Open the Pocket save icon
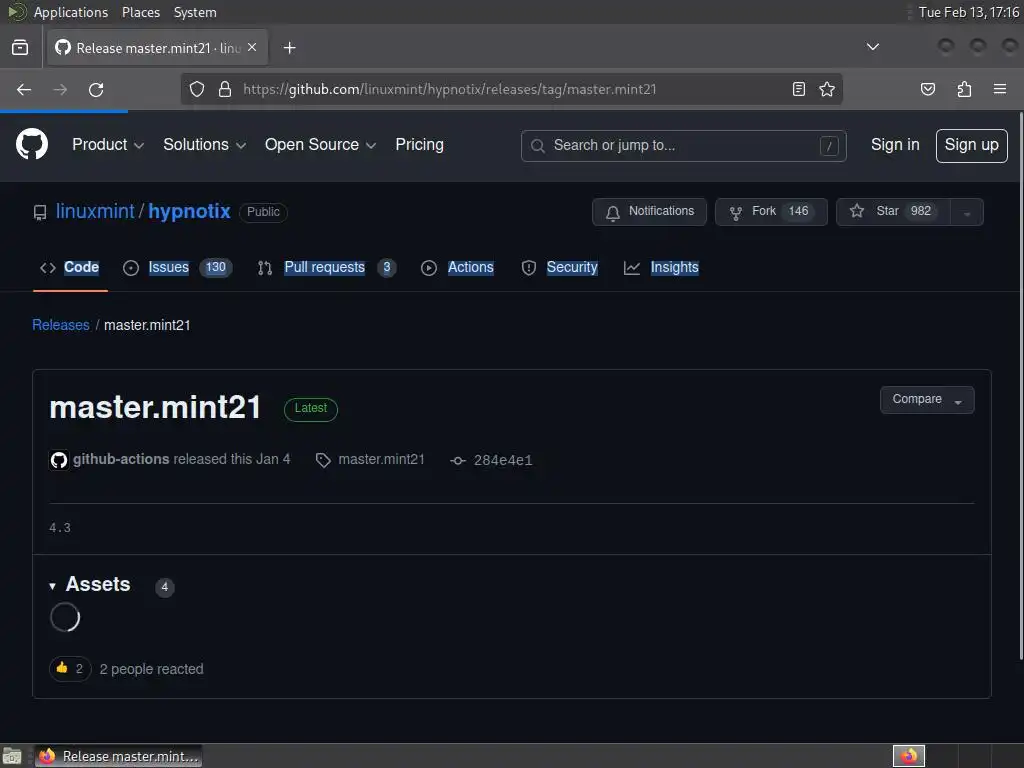 tap(927, 89)
